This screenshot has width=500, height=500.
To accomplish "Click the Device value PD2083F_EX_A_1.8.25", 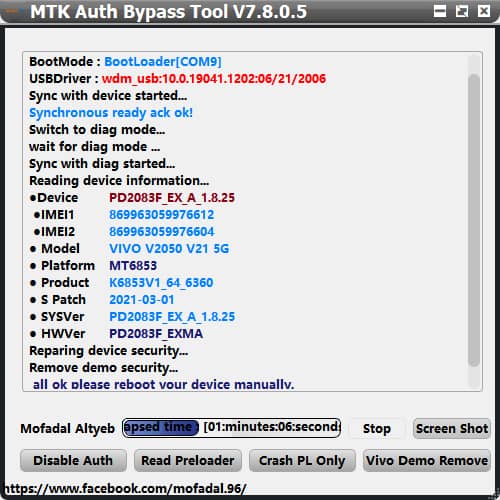I will [172, 198].
